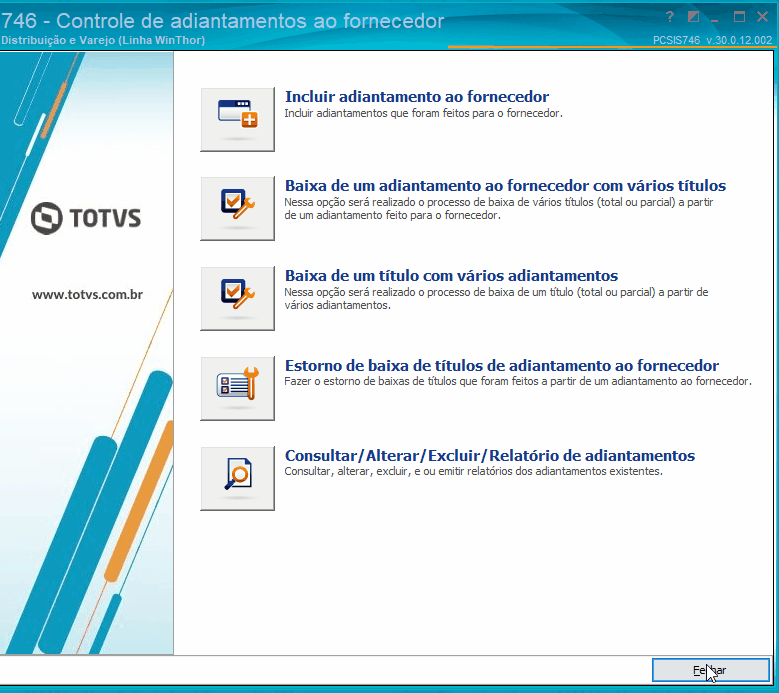The image size is (779, 693).
Task: Click description 'Incluir adiantamentos que foram feitos para o fornecedor.'
Action: click(423, 113)
